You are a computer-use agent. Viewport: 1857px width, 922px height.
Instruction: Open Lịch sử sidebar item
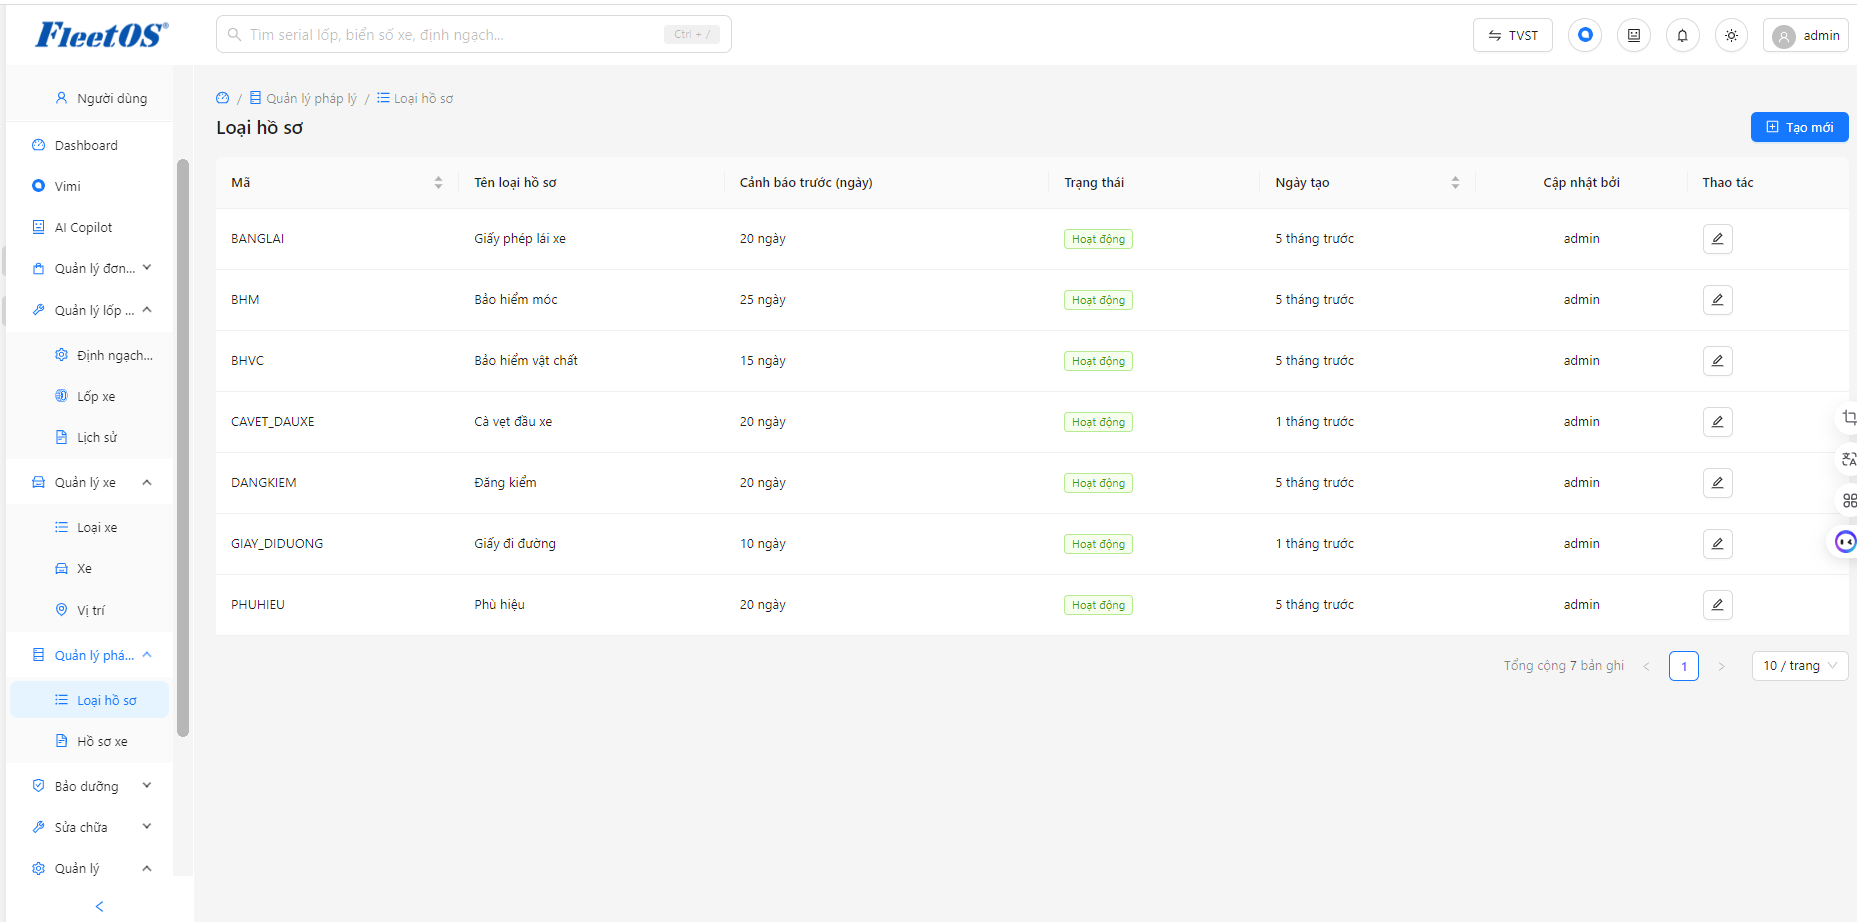coord(90,437)
